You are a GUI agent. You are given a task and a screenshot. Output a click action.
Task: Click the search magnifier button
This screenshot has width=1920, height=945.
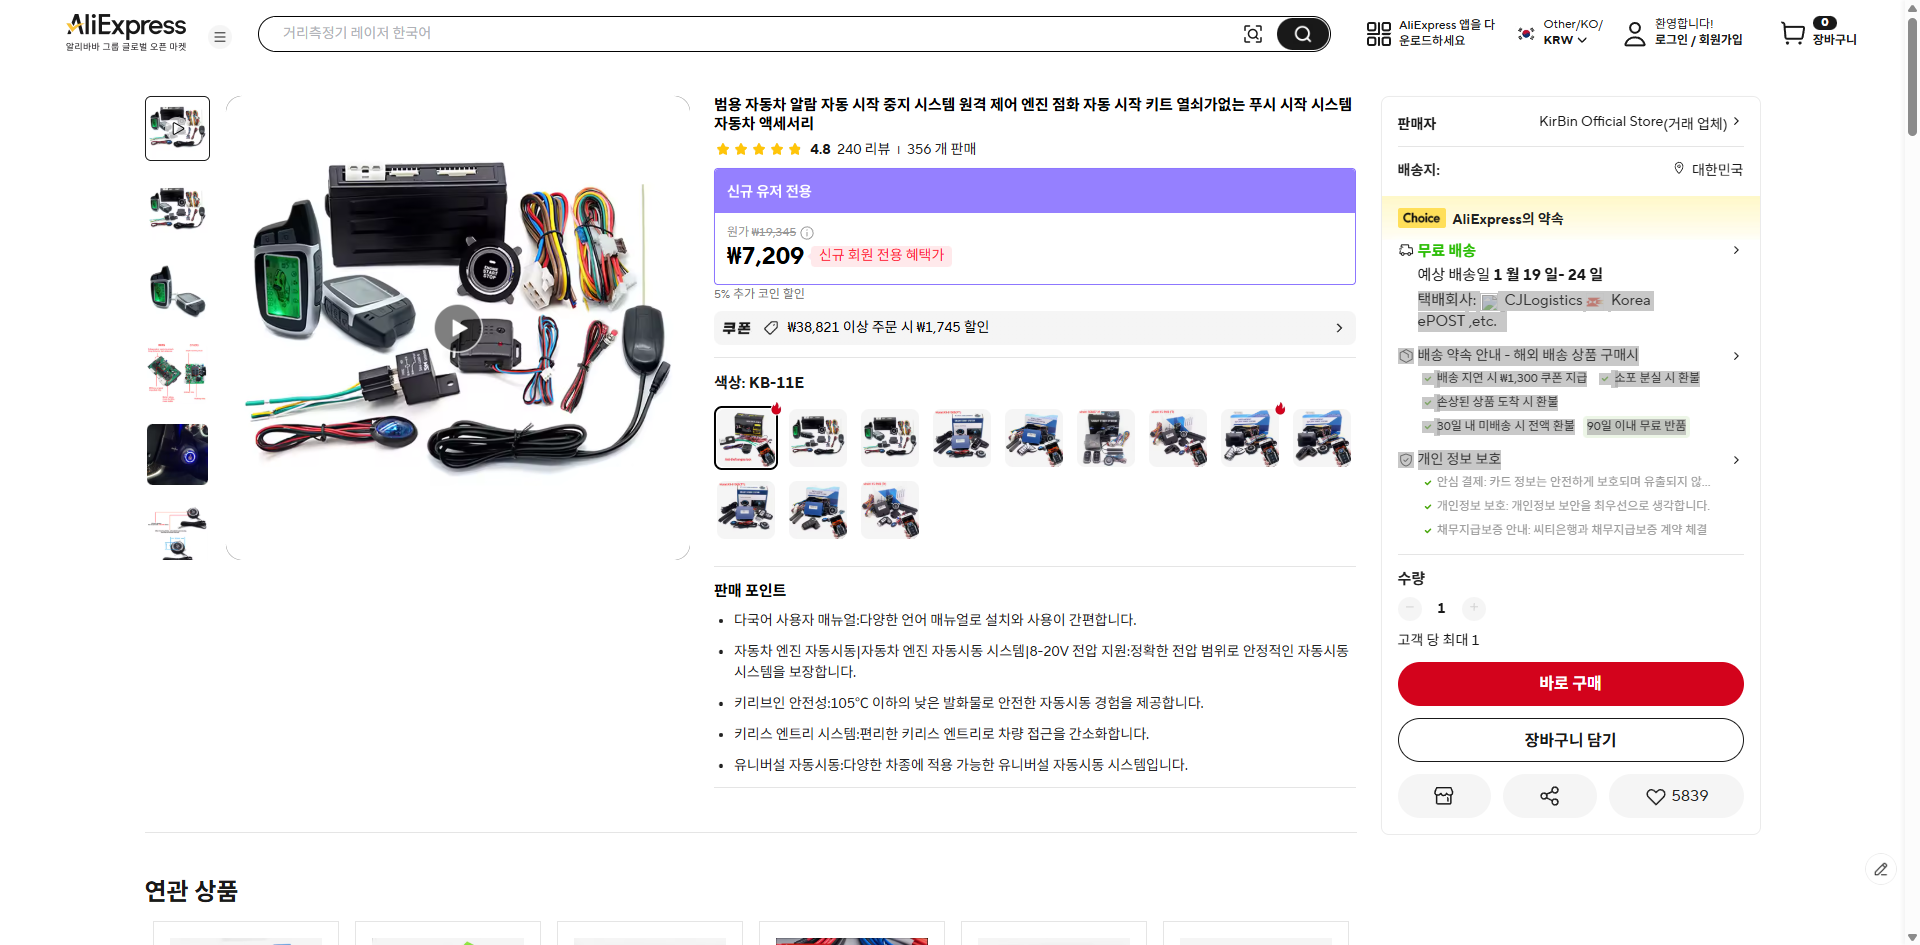[x=1302, y=33]
